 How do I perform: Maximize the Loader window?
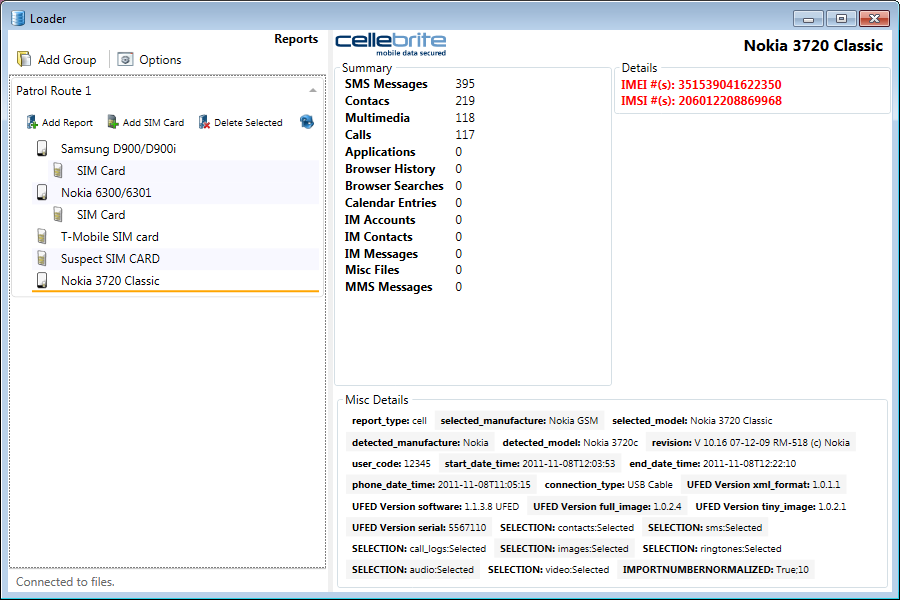click(x=841, y=18)
